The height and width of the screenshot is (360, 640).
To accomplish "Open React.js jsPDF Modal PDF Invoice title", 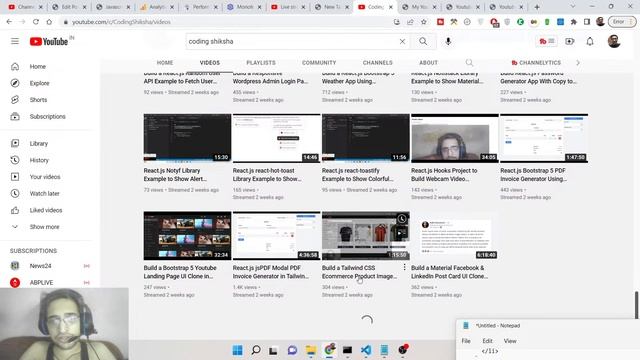I will tap(271, 272).
